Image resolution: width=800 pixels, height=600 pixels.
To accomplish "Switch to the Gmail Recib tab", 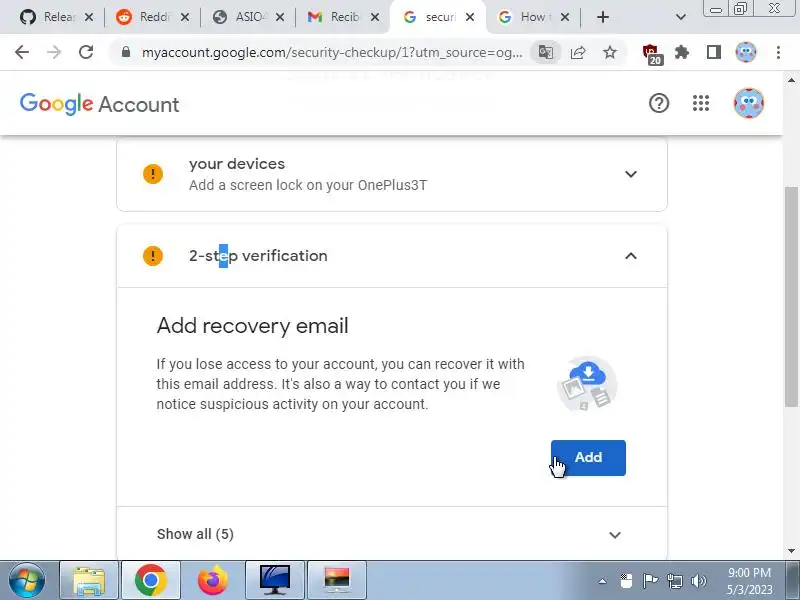I will [x=343, y=17].
